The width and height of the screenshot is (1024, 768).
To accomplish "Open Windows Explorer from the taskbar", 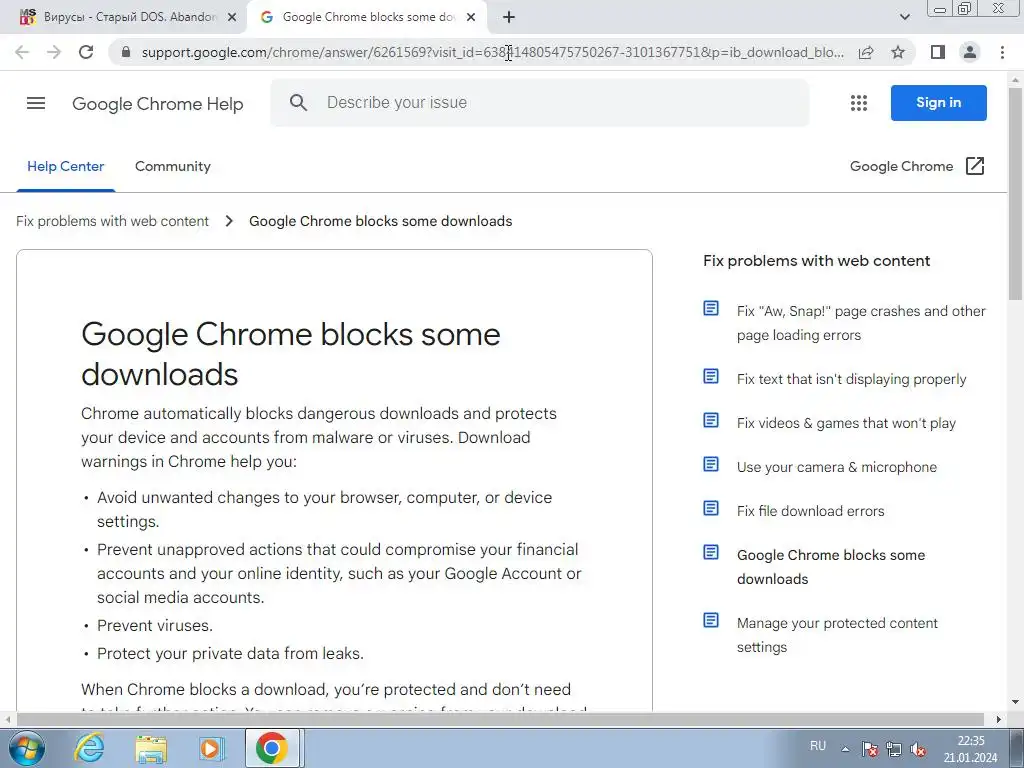I will pos(151,748).
